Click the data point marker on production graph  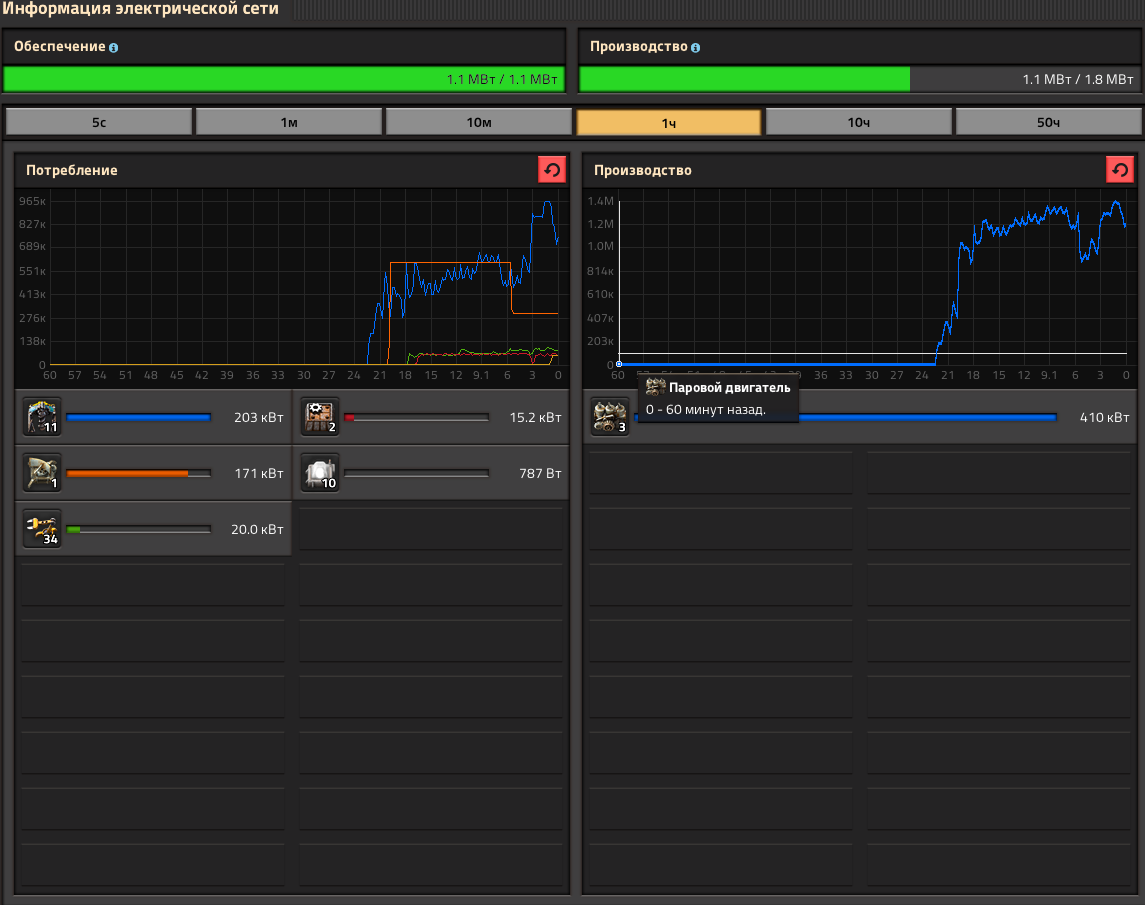point(619,364)
